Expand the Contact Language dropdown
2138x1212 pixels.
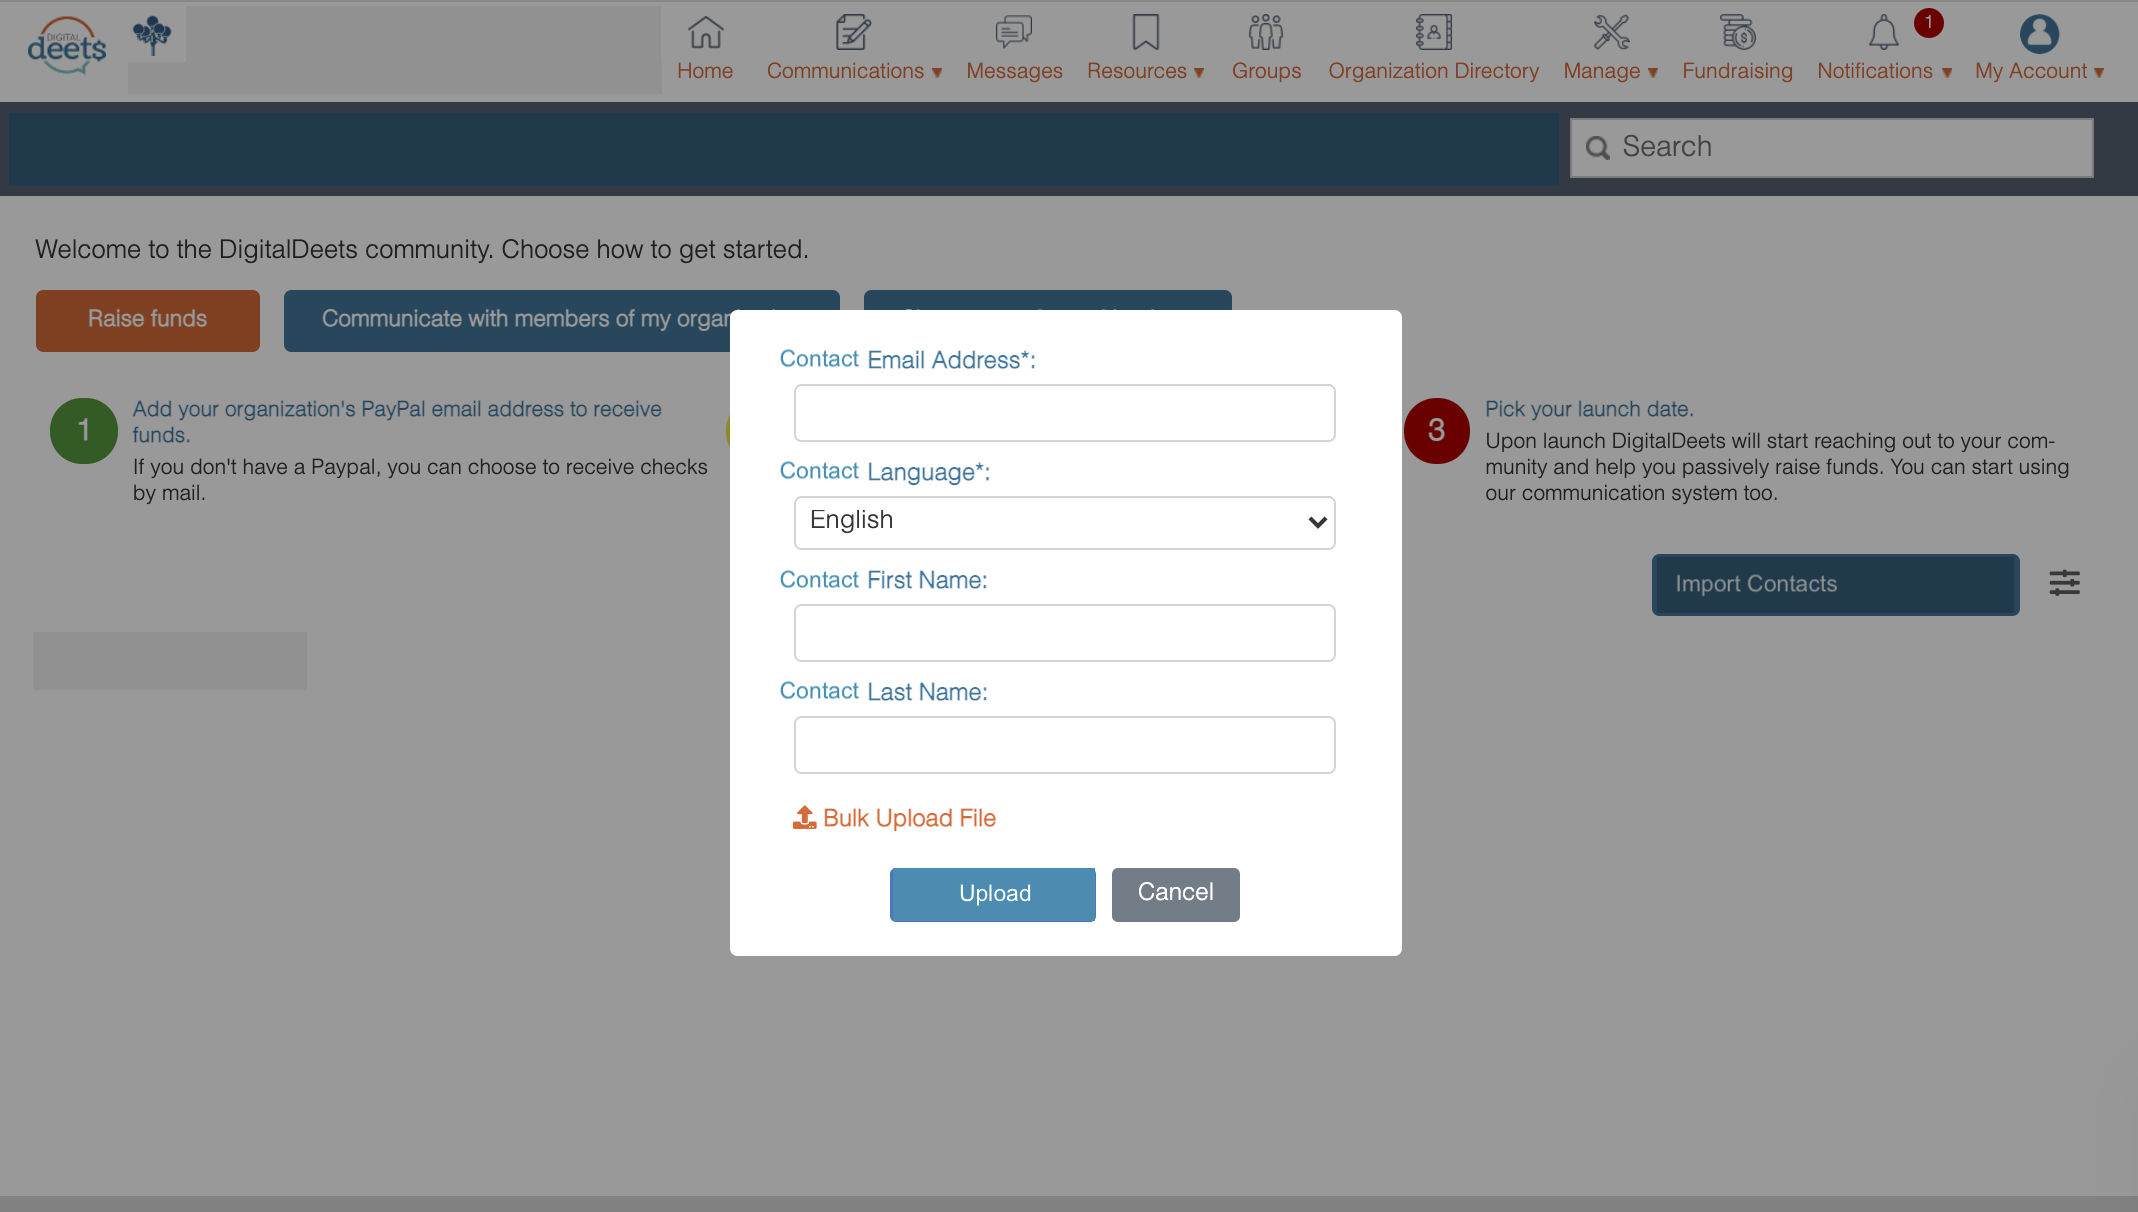click(x=1064, y=522)
